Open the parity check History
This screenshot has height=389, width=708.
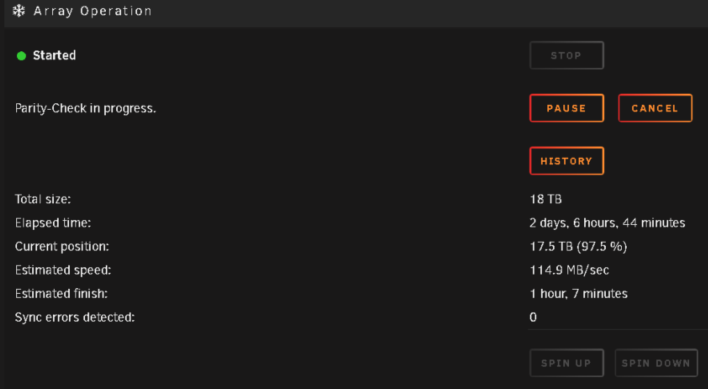click(x=567, y=161)
